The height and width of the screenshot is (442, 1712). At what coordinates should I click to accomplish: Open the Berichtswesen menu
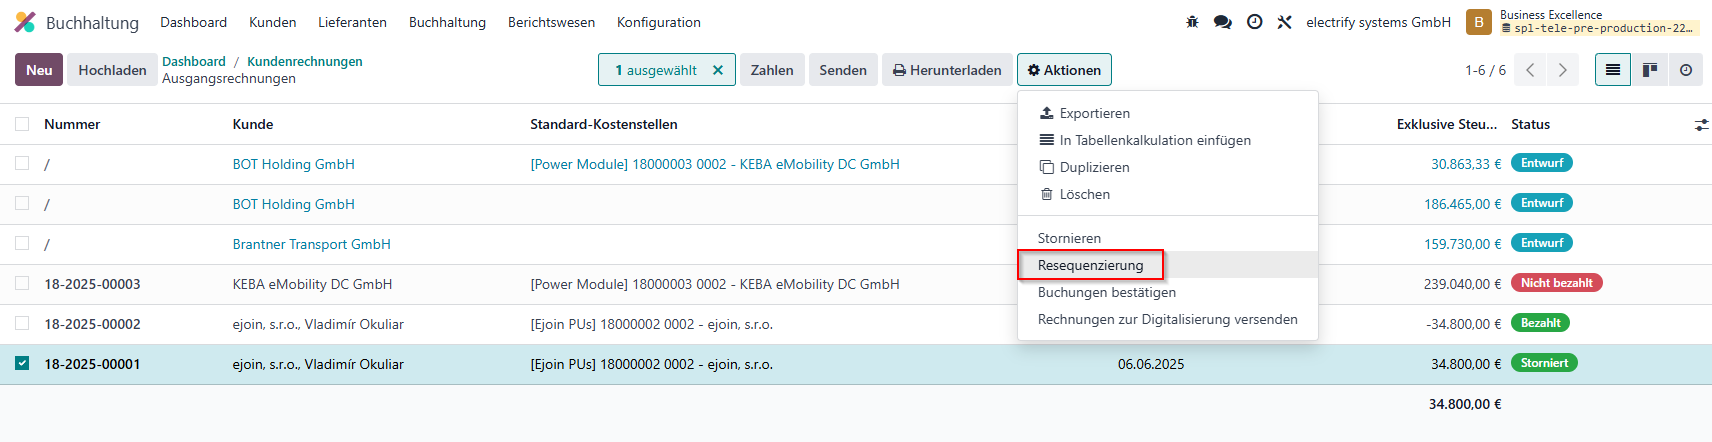pyautogui.click(x=551, y=22)
